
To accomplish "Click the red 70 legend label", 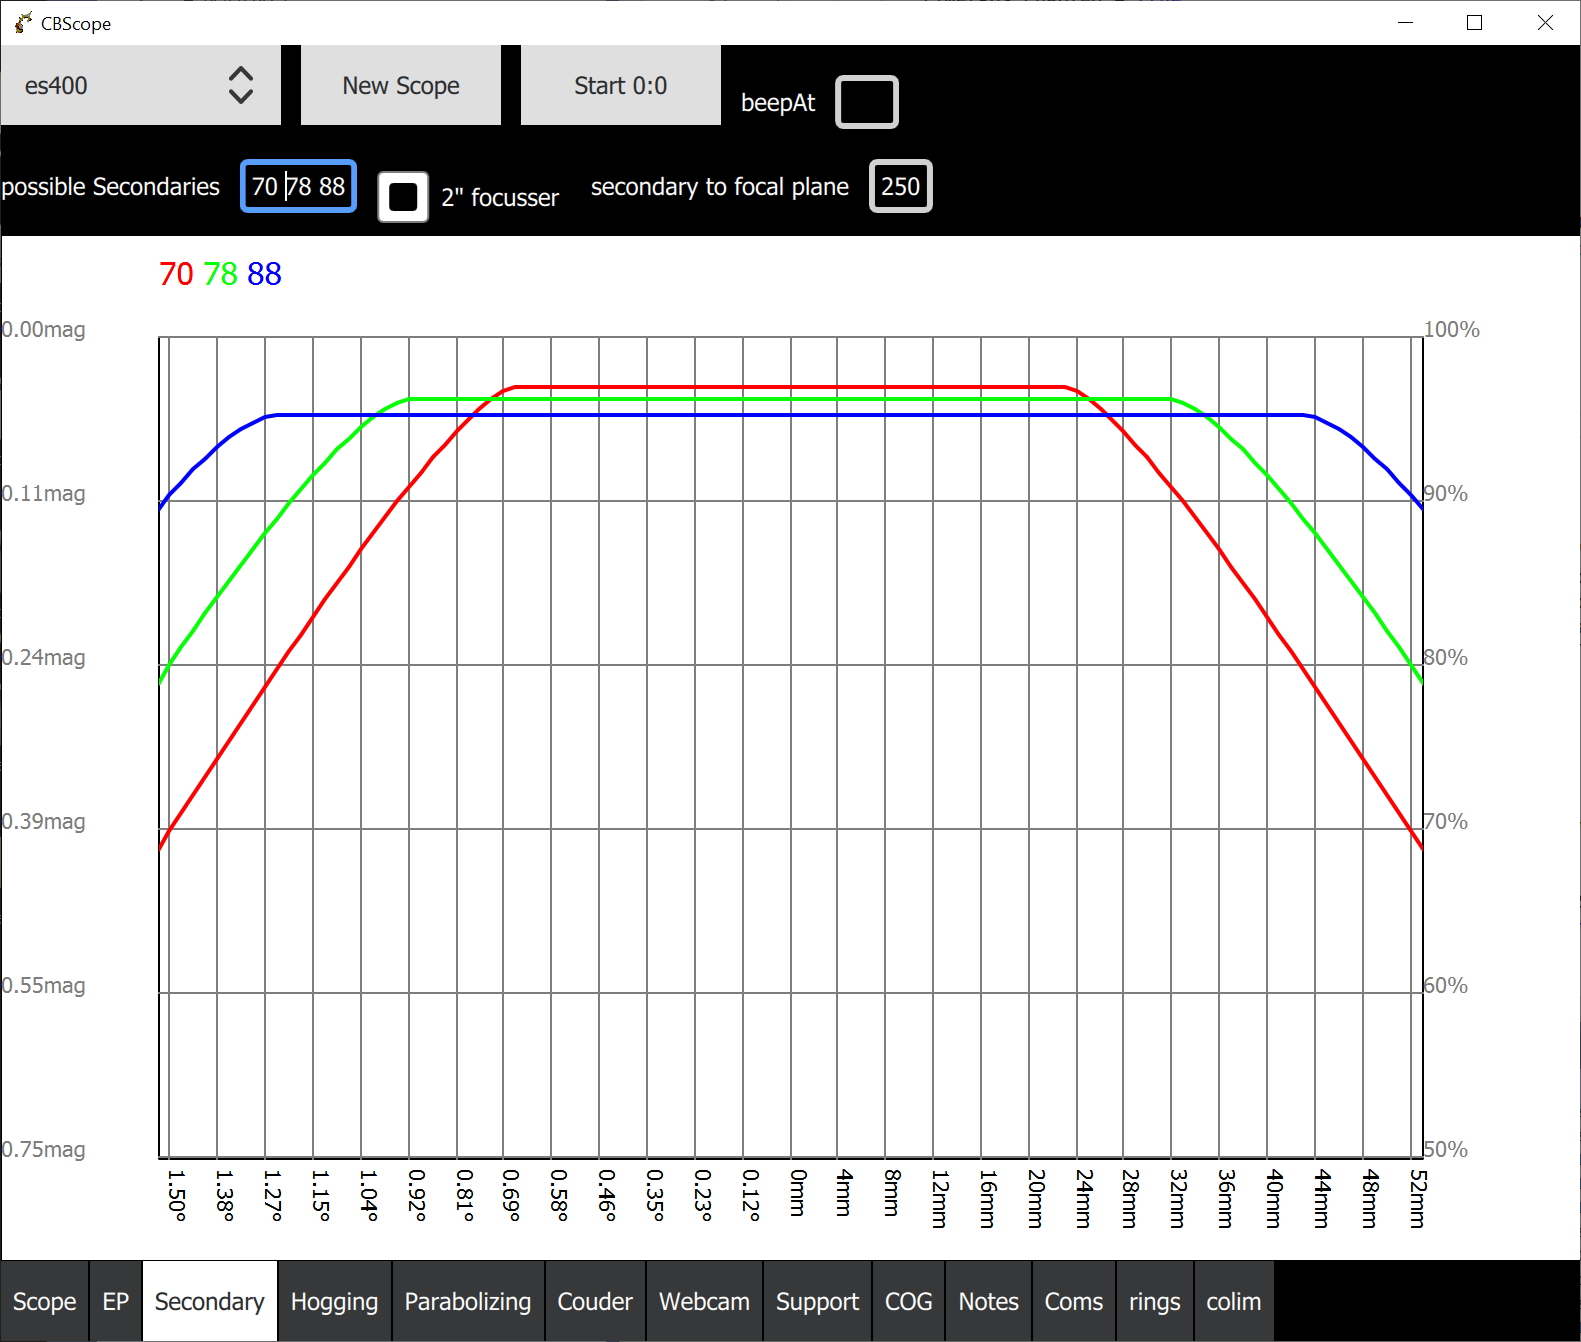I will point(176,274).
